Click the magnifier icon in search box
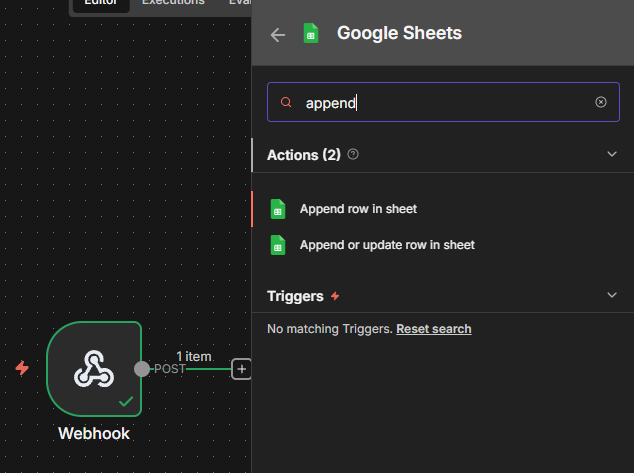This screenshot has height=473, width=634. [x=286, y=102]
